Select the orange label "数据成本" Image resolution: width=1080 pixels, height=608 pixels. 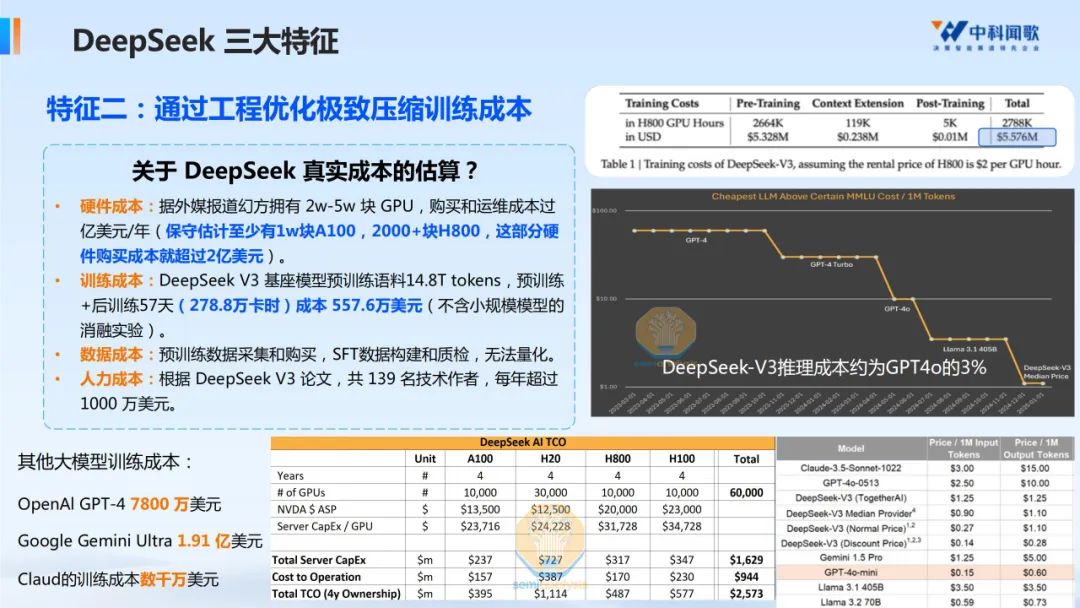pyautogui.click(x=111, y=355)
